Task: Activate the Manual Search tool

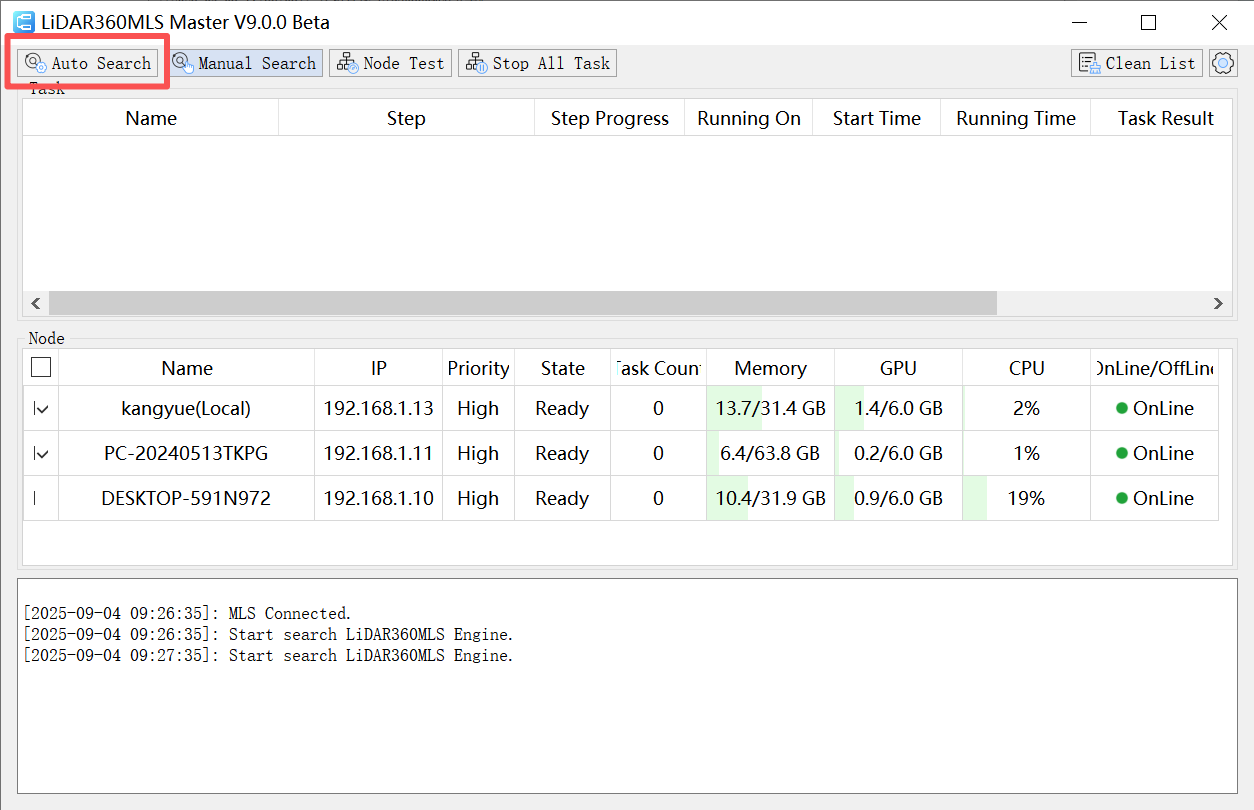Action: coord(245,63)
